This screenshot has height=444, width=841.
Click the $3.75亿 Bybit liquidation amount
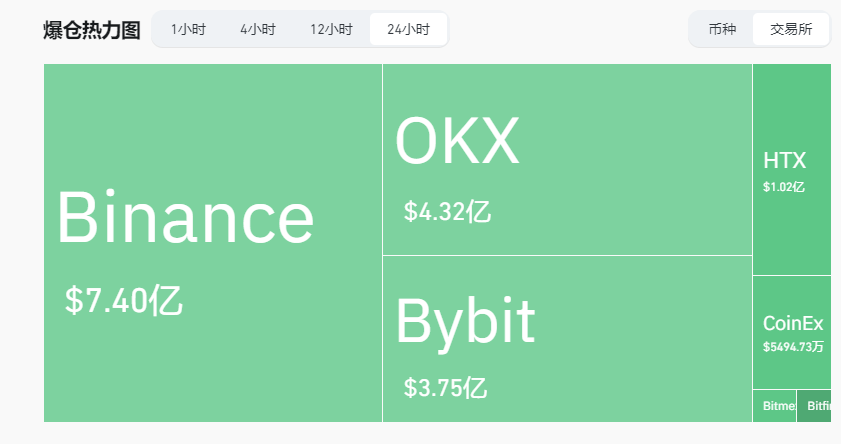[445, 387]
